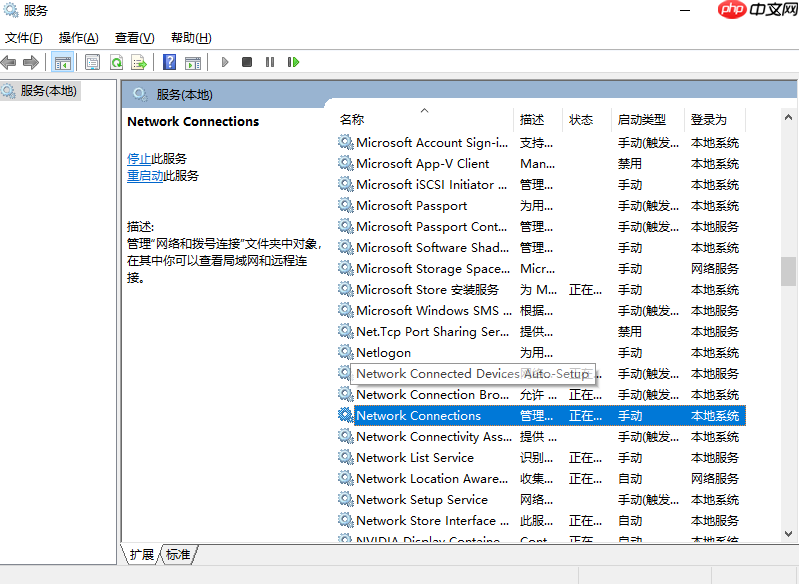Click the gear icon beside Net.Tcp Port Sharing Ser...
The width and height of the screenshot is (799, 584).
[345, 331]
